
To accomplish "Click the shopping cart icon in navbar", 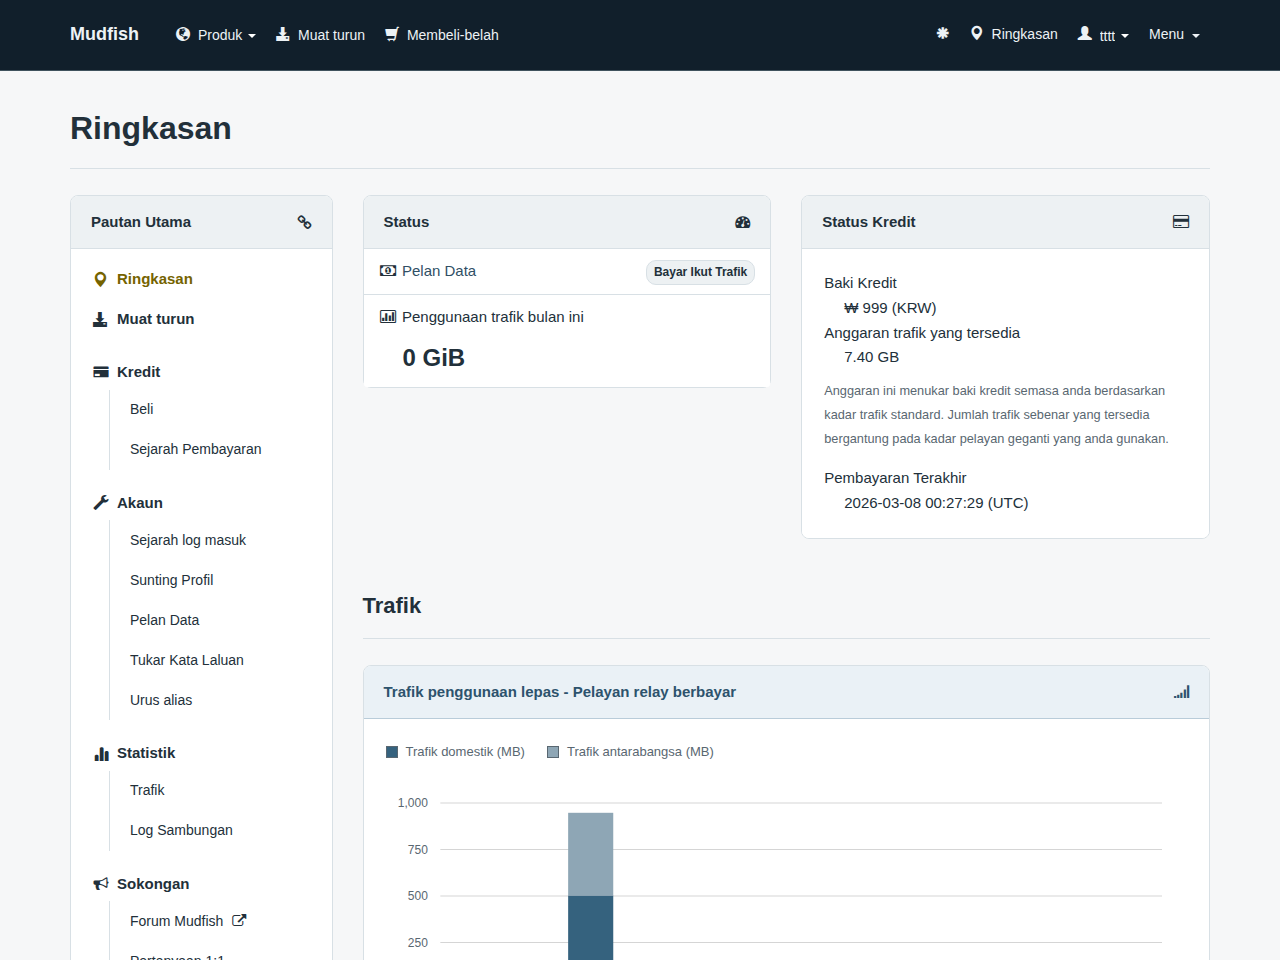I will click(392, 34).
